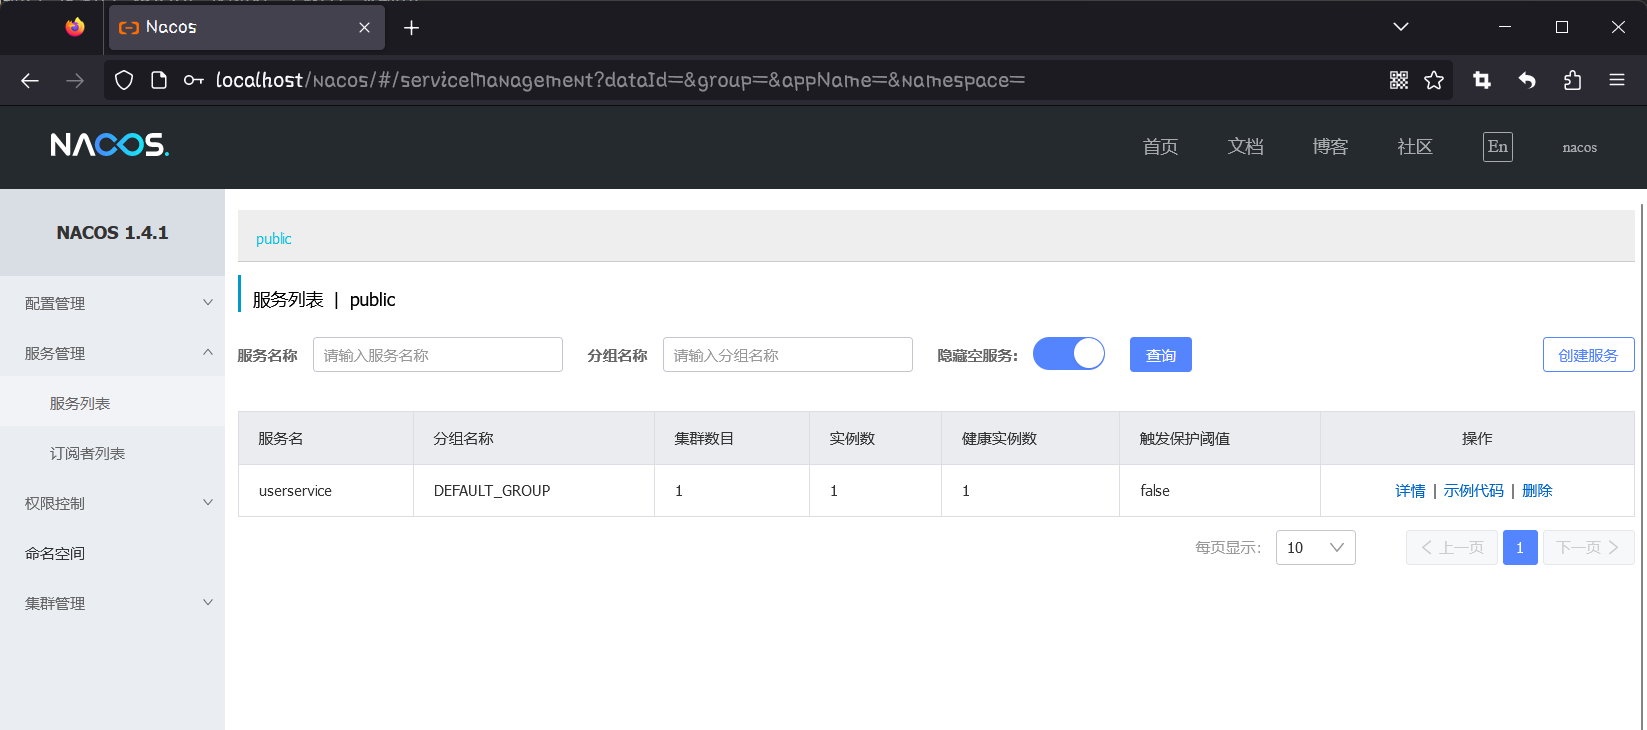Open the 每页显示 page size dropdown

[x=1316, y=548]
